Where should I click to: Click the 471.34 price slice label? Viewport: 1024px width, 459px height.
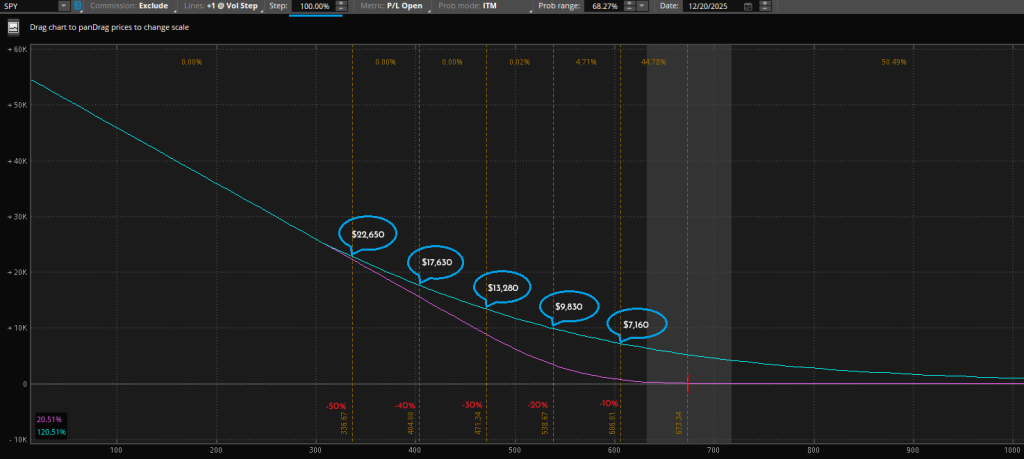(478, 423)
